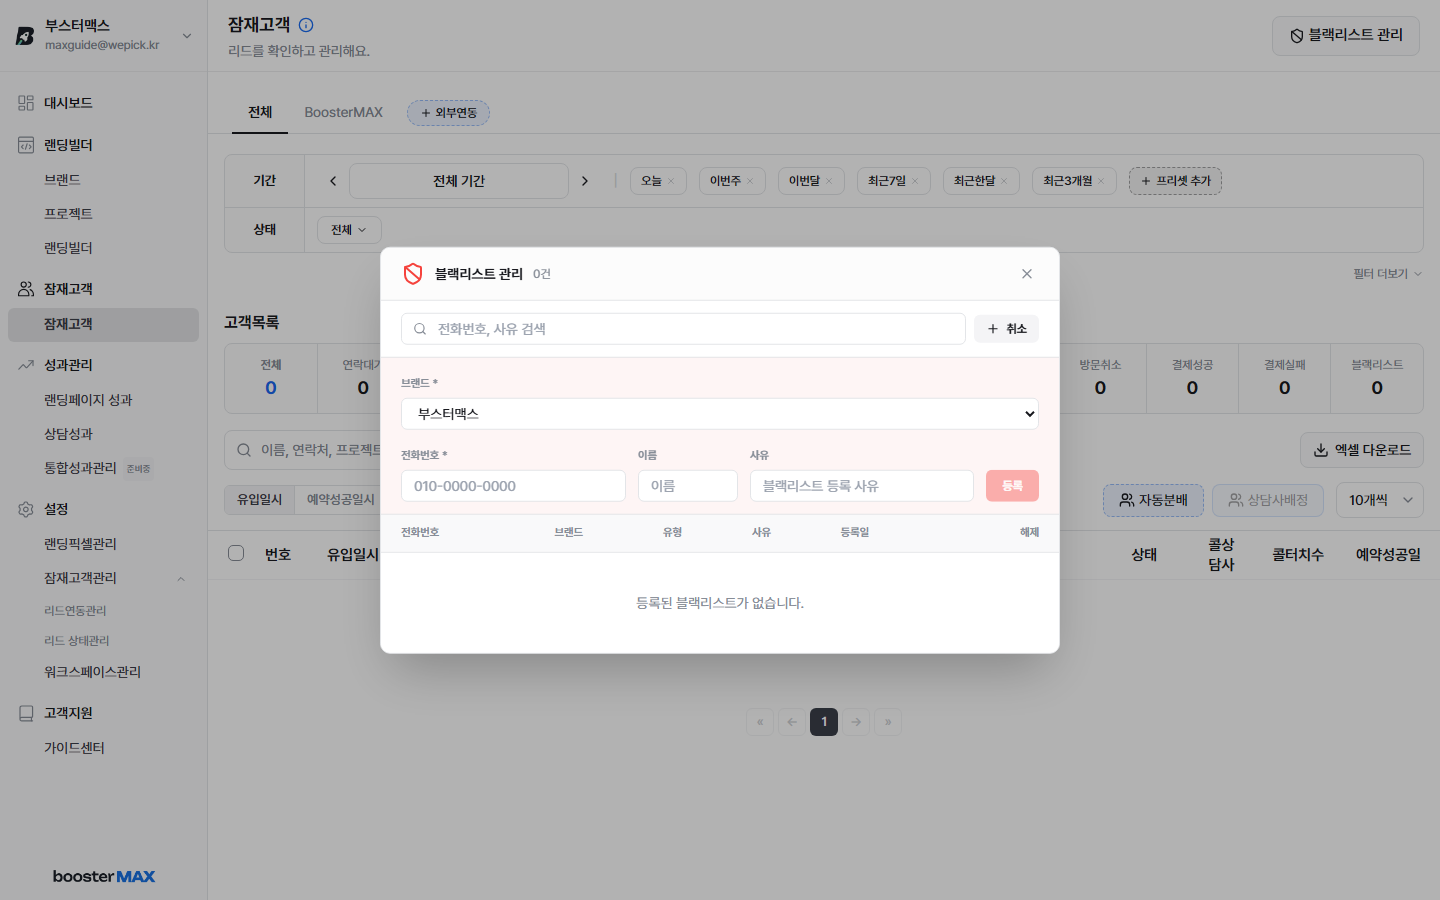Open 통합성과관리 in the sidebar
This screenshot has height=900, width=1440.
[80, 468]
